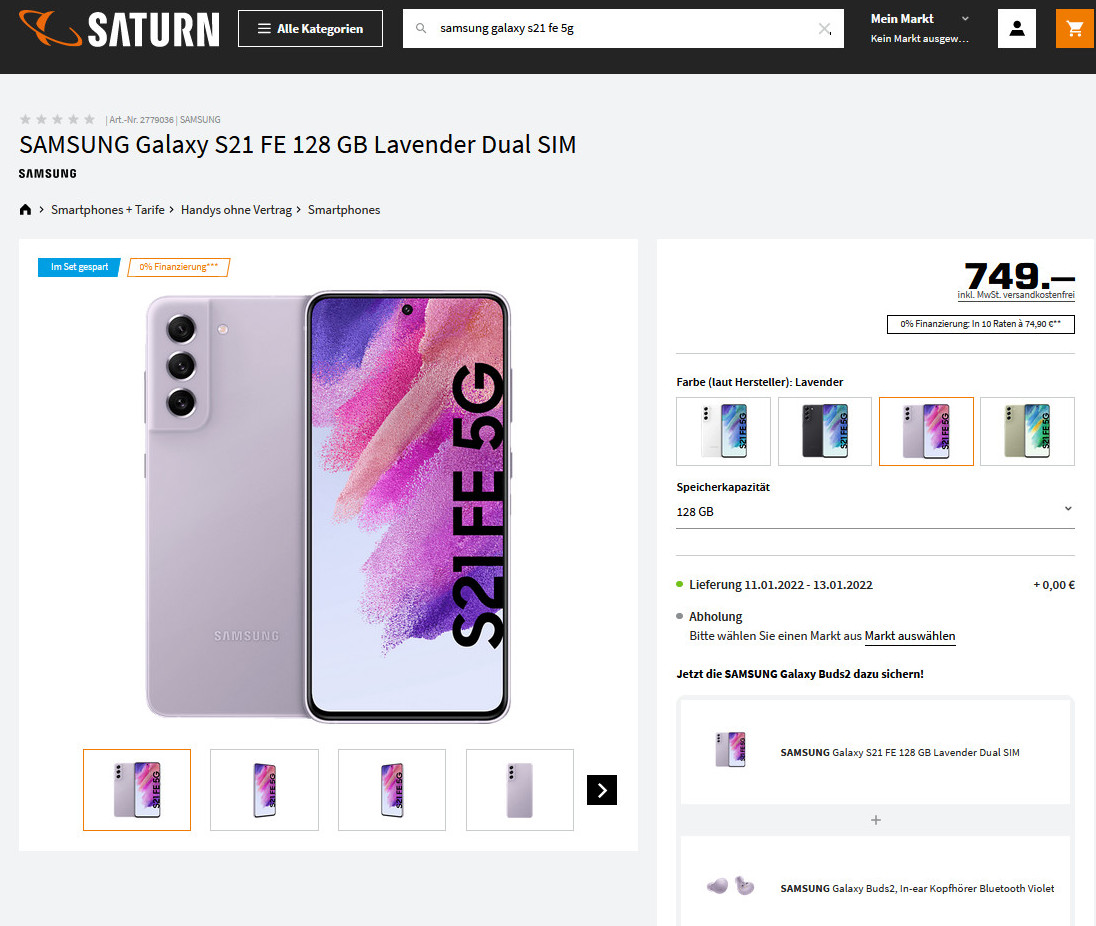Select the graphite black color variant
This screenshot has width=1096, height=926.
tap(825, 431)
